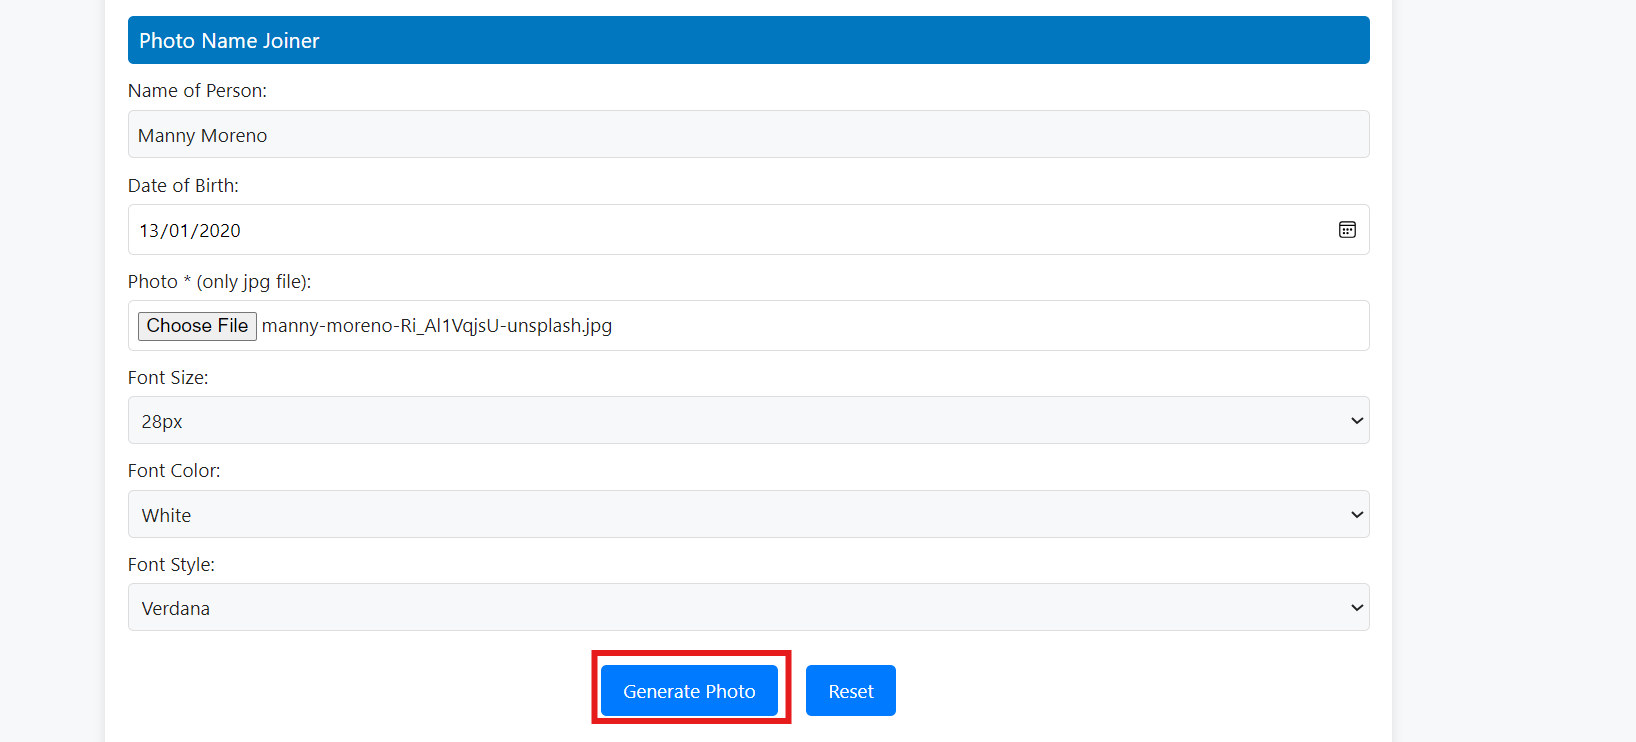Click the Date of Birth field
The width and height of the screenshot is (1636, 742).
tap(748, 230)
